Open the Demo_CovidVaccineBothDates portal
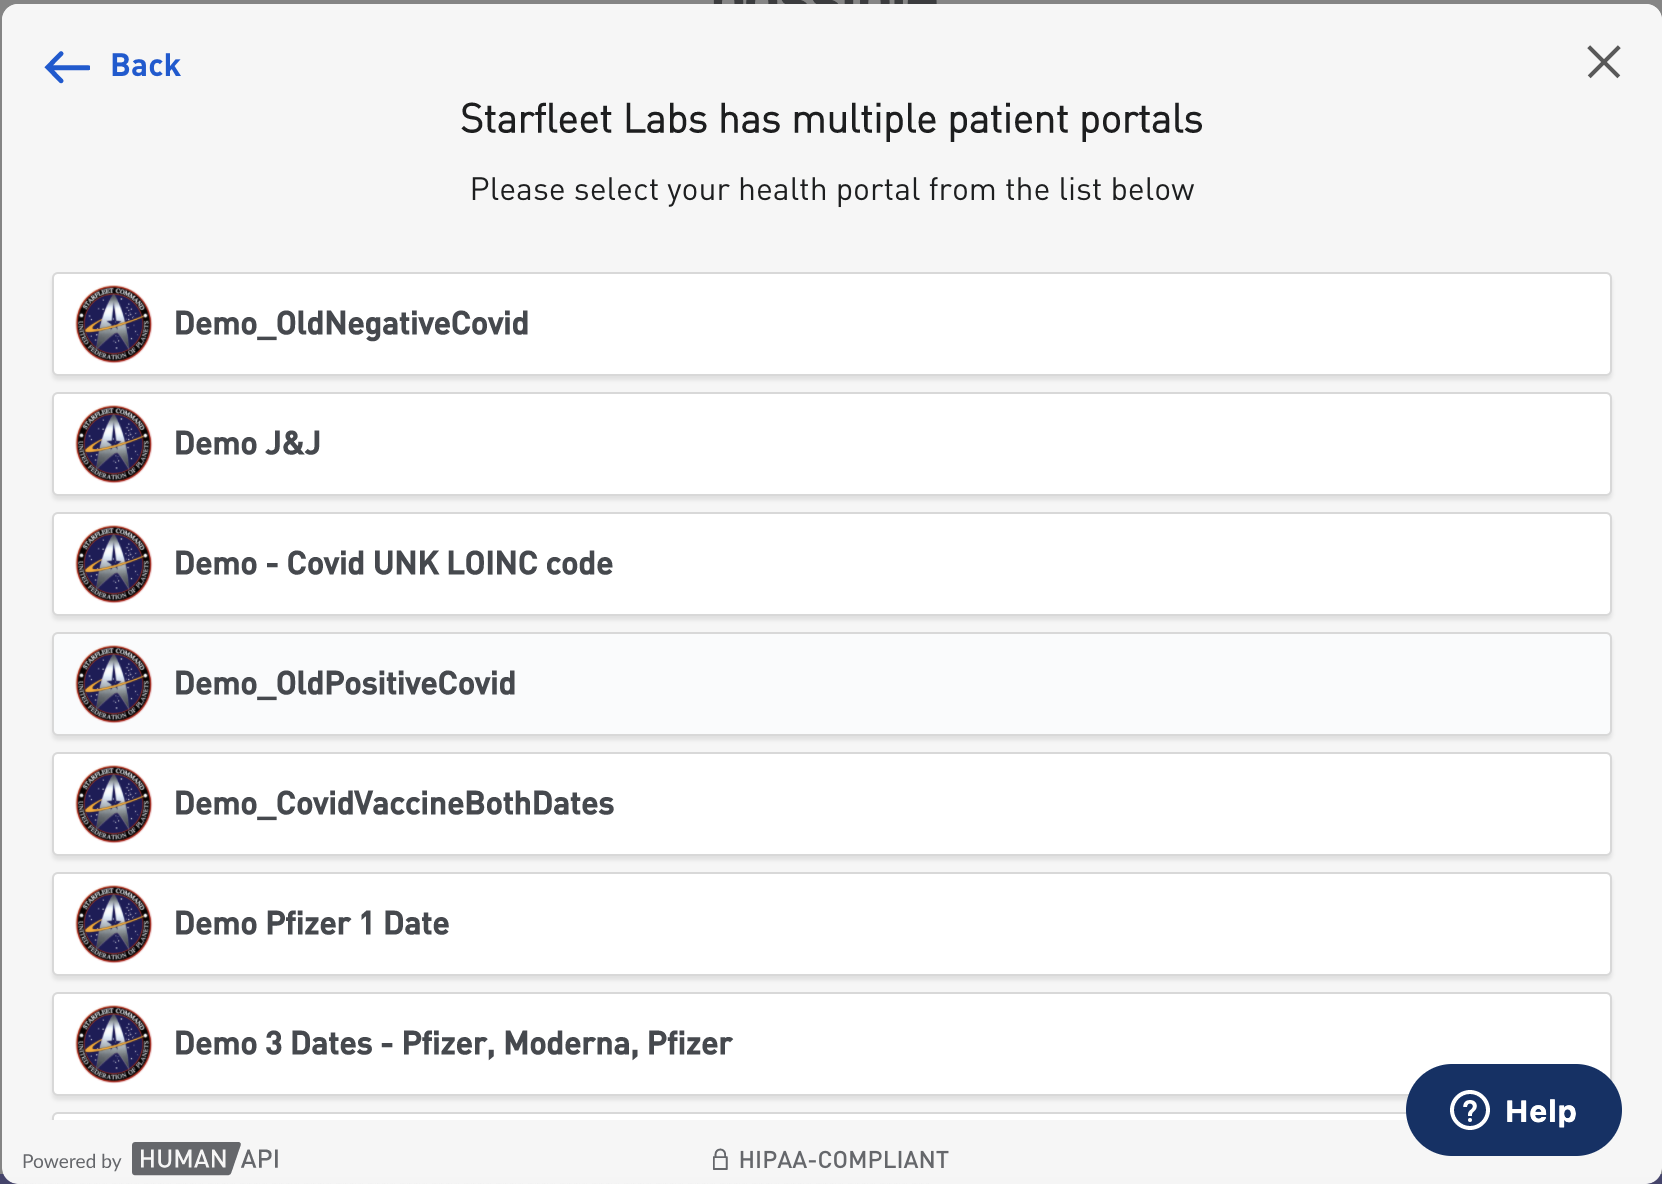The height and width of the screenshot is (1184, 1662). click(x=394, y=804)
